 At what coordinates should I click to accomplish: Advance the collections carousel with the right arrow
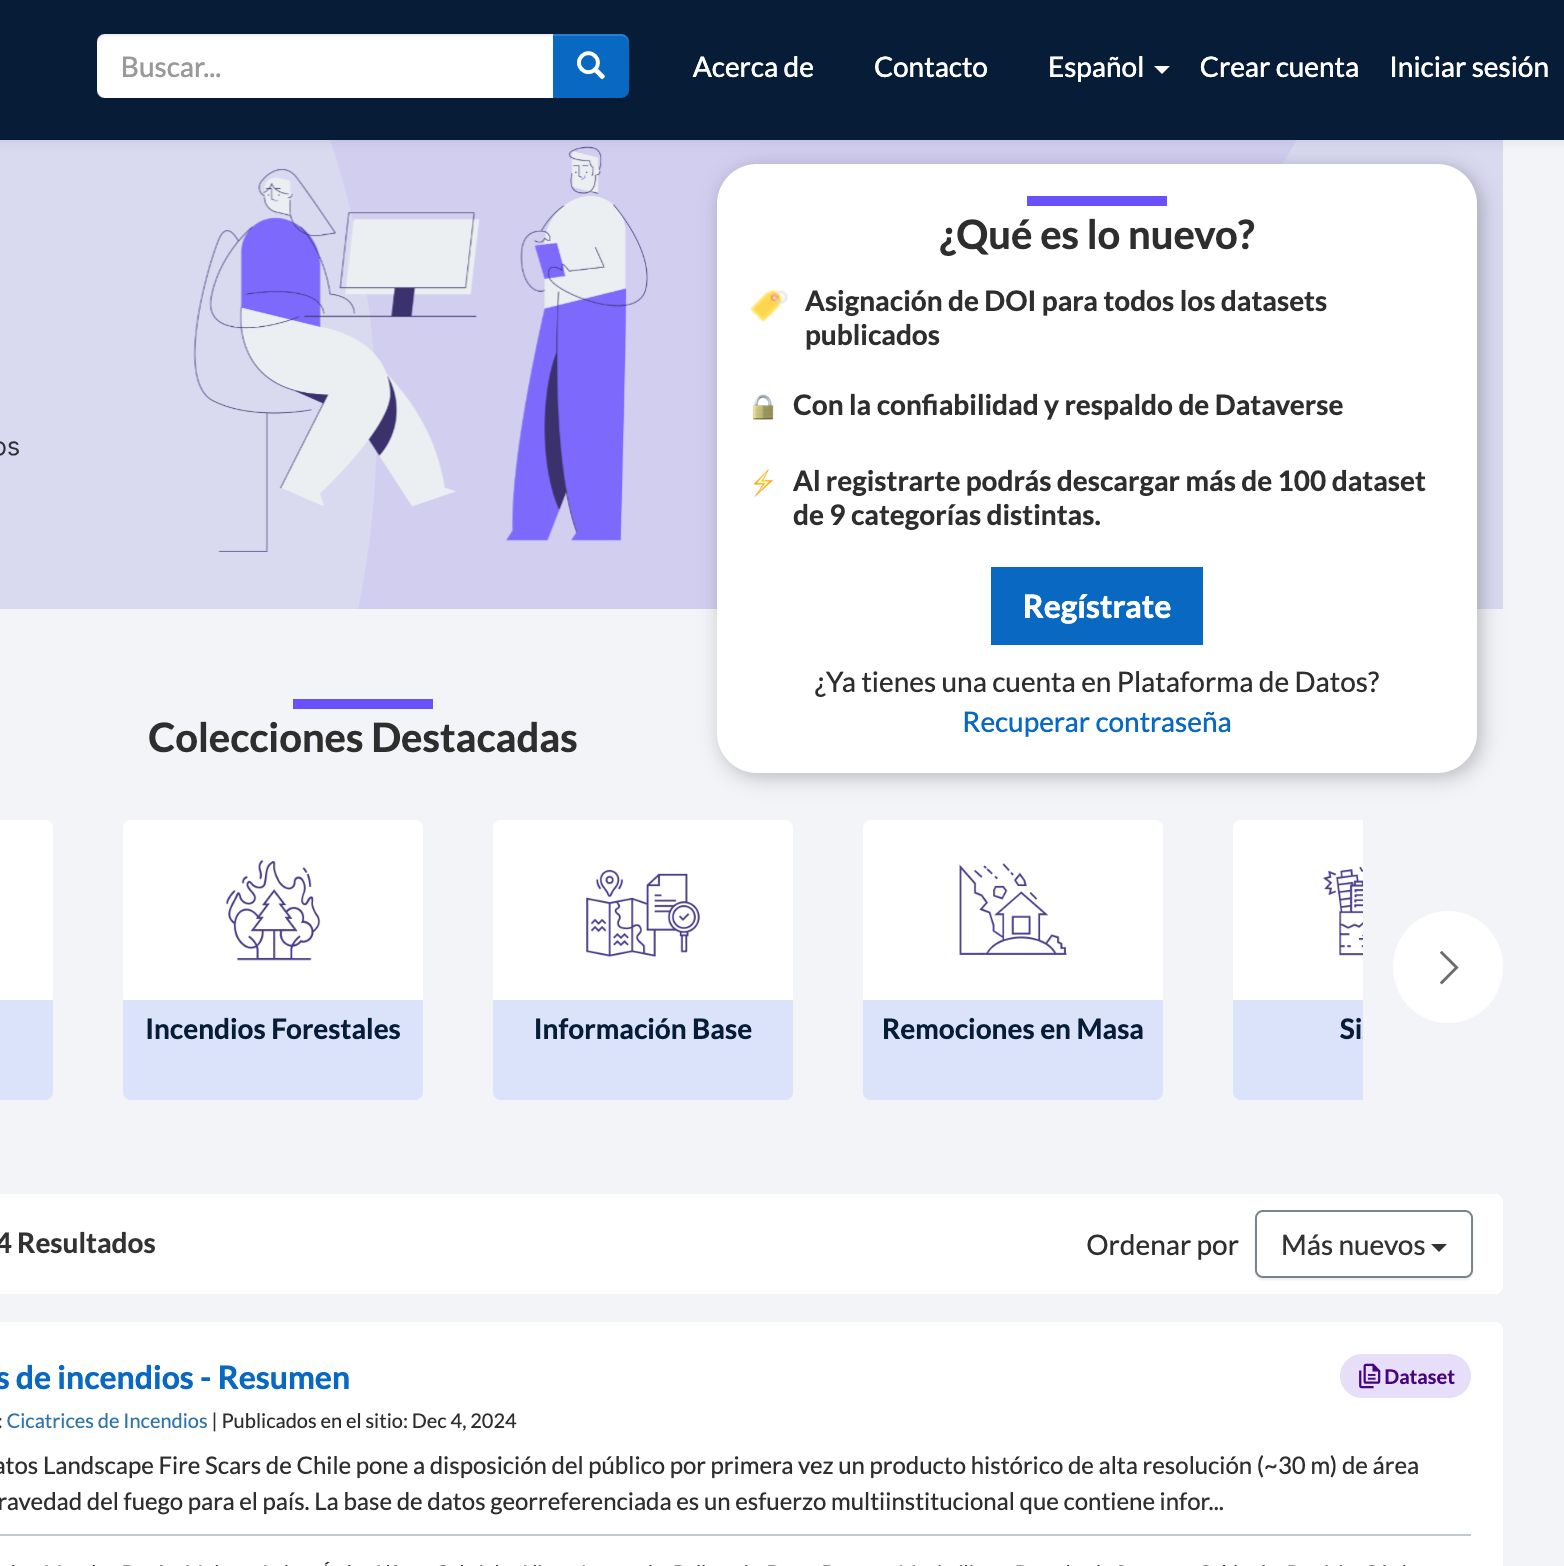(x=1448, y=967)
